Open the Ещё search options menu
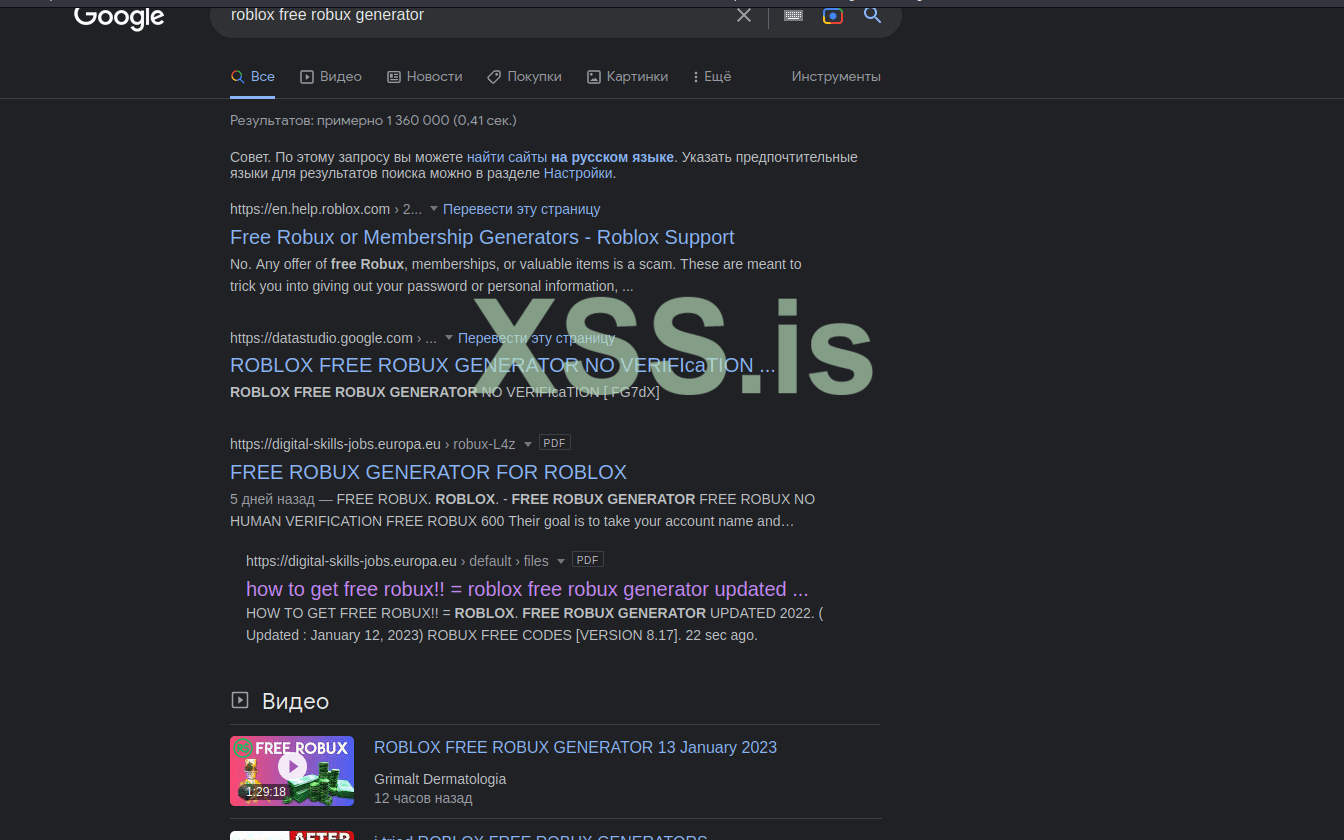The image size is (1344, 840). [710, 76]
